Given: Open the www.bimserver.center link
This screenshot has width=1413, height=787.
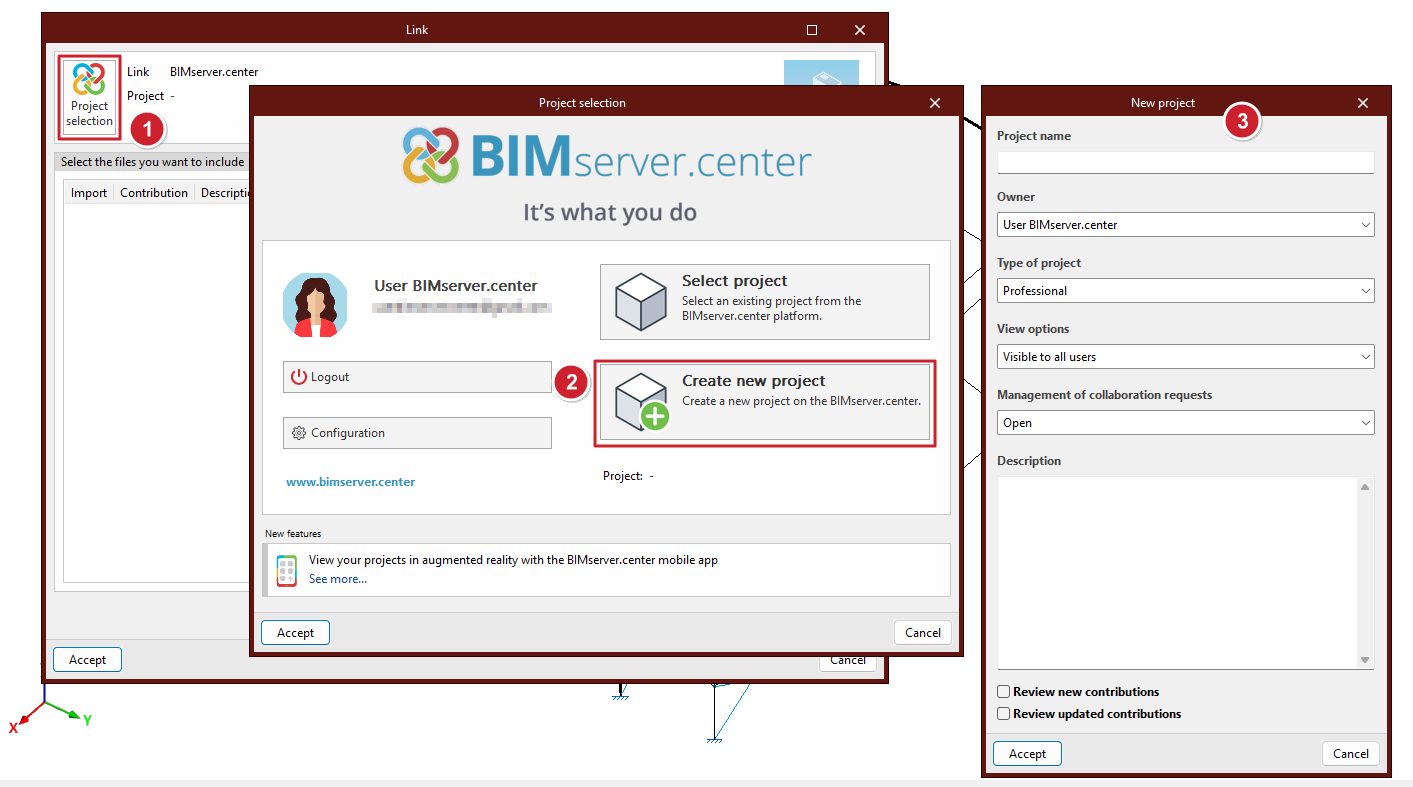Looking at the screenshot, I should [x=350, y=482].
